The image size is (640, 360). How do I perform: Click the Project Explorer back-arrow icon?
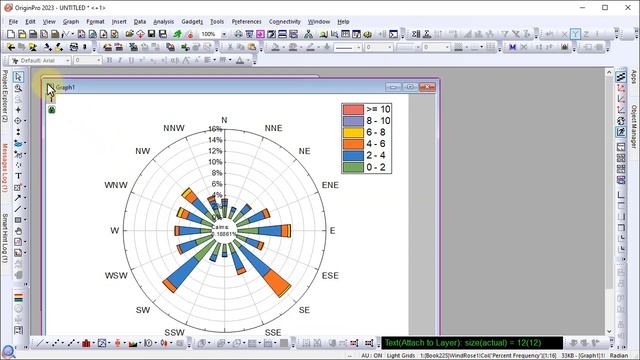pos(11,47)
